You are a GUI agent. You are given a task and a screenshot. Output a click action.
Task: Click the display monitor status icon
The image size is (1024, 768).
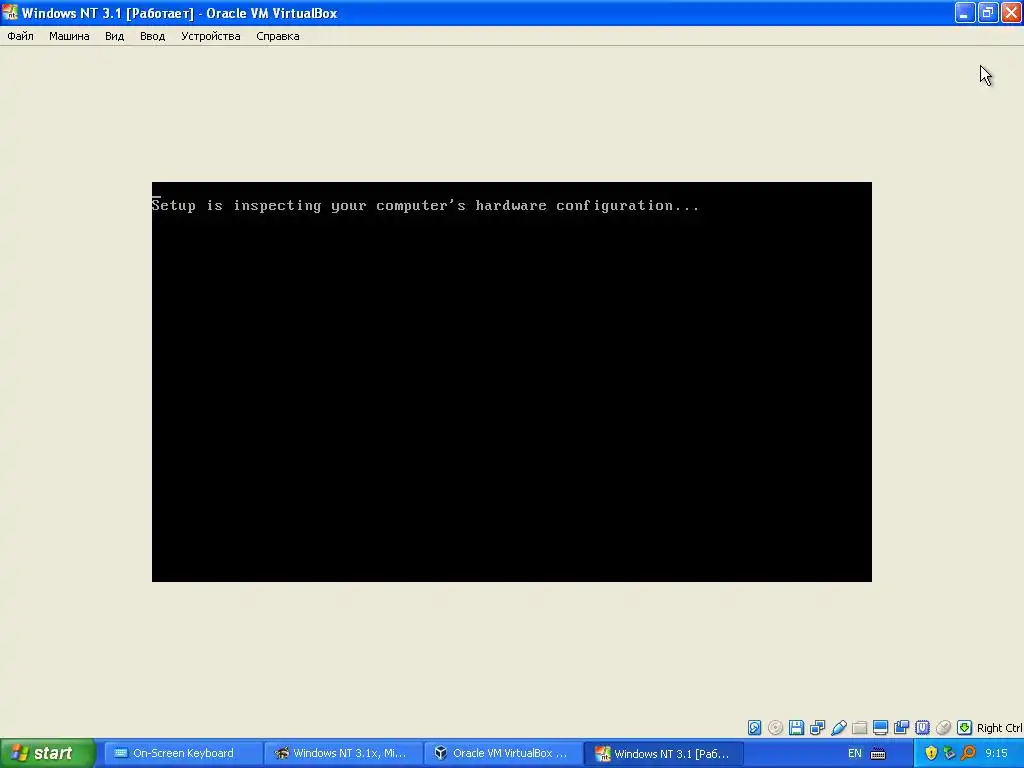tap(880, 728)
